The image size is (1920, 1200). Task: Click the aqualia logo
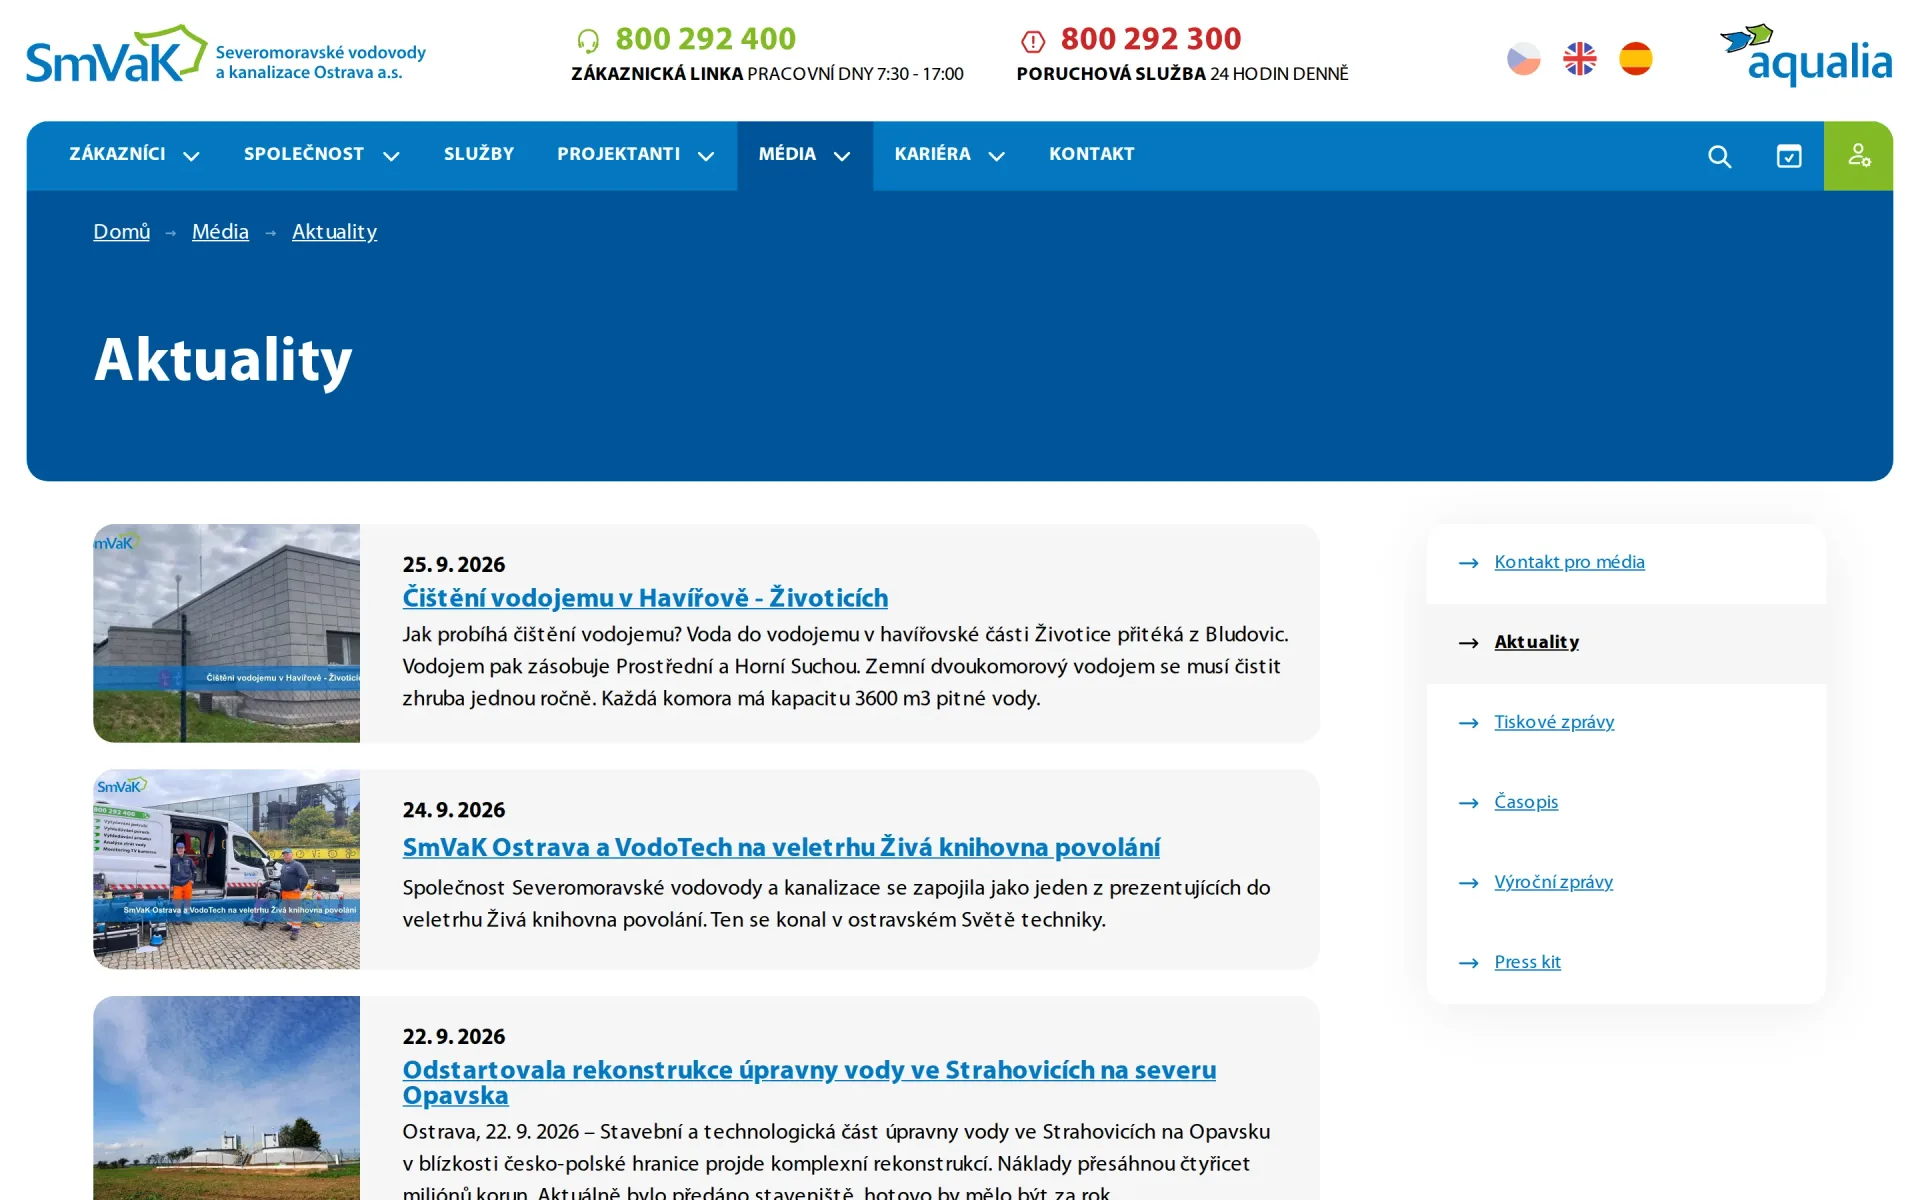[x=1806, y=55]
